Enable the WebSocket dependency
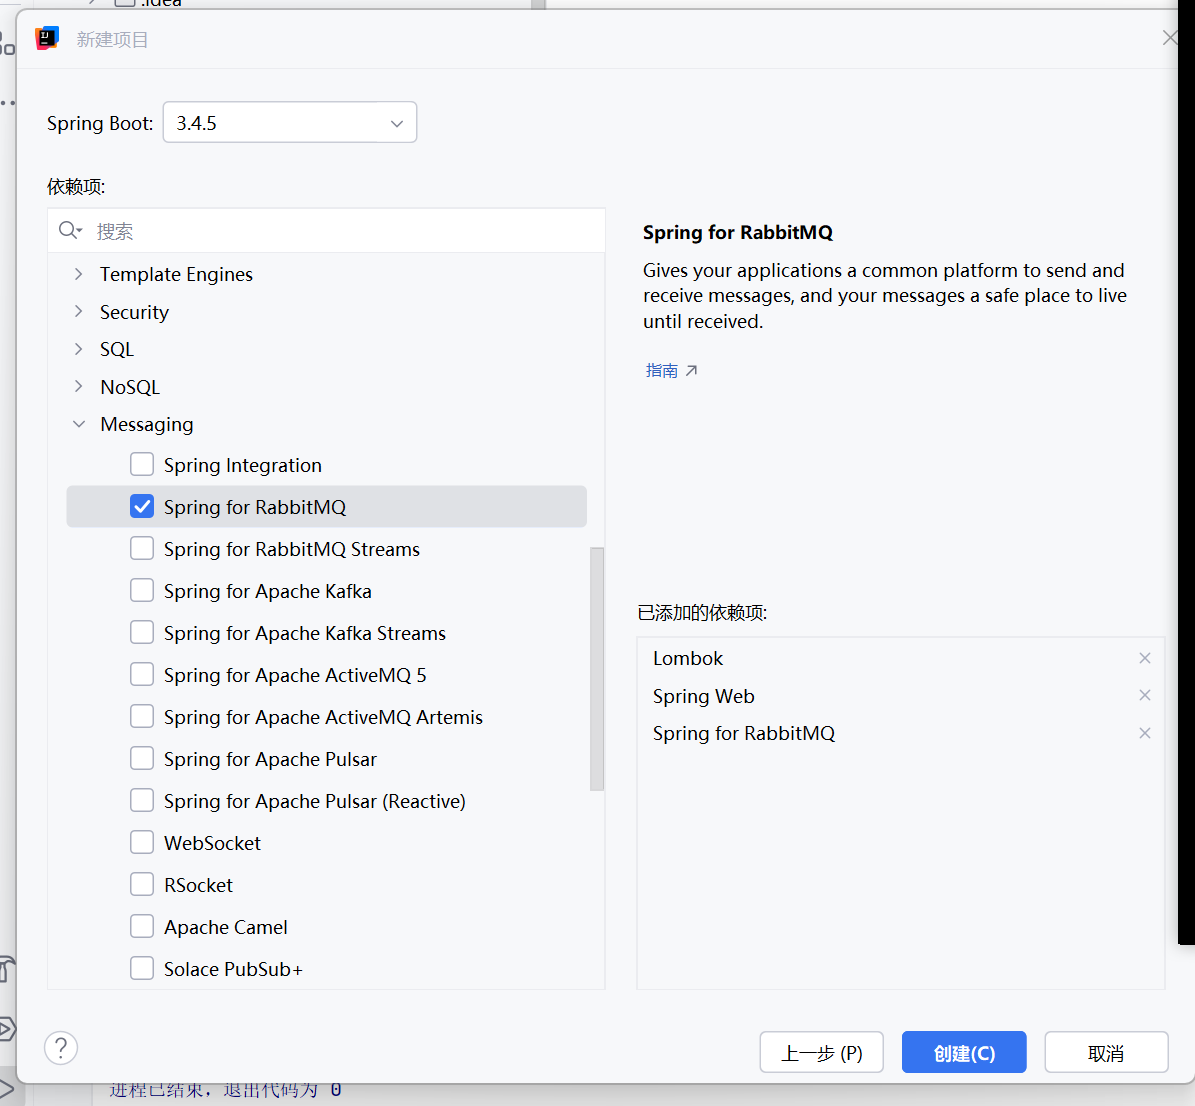Image resolution: width=1195 pixels, height=1106 pixels. (142, 842)
